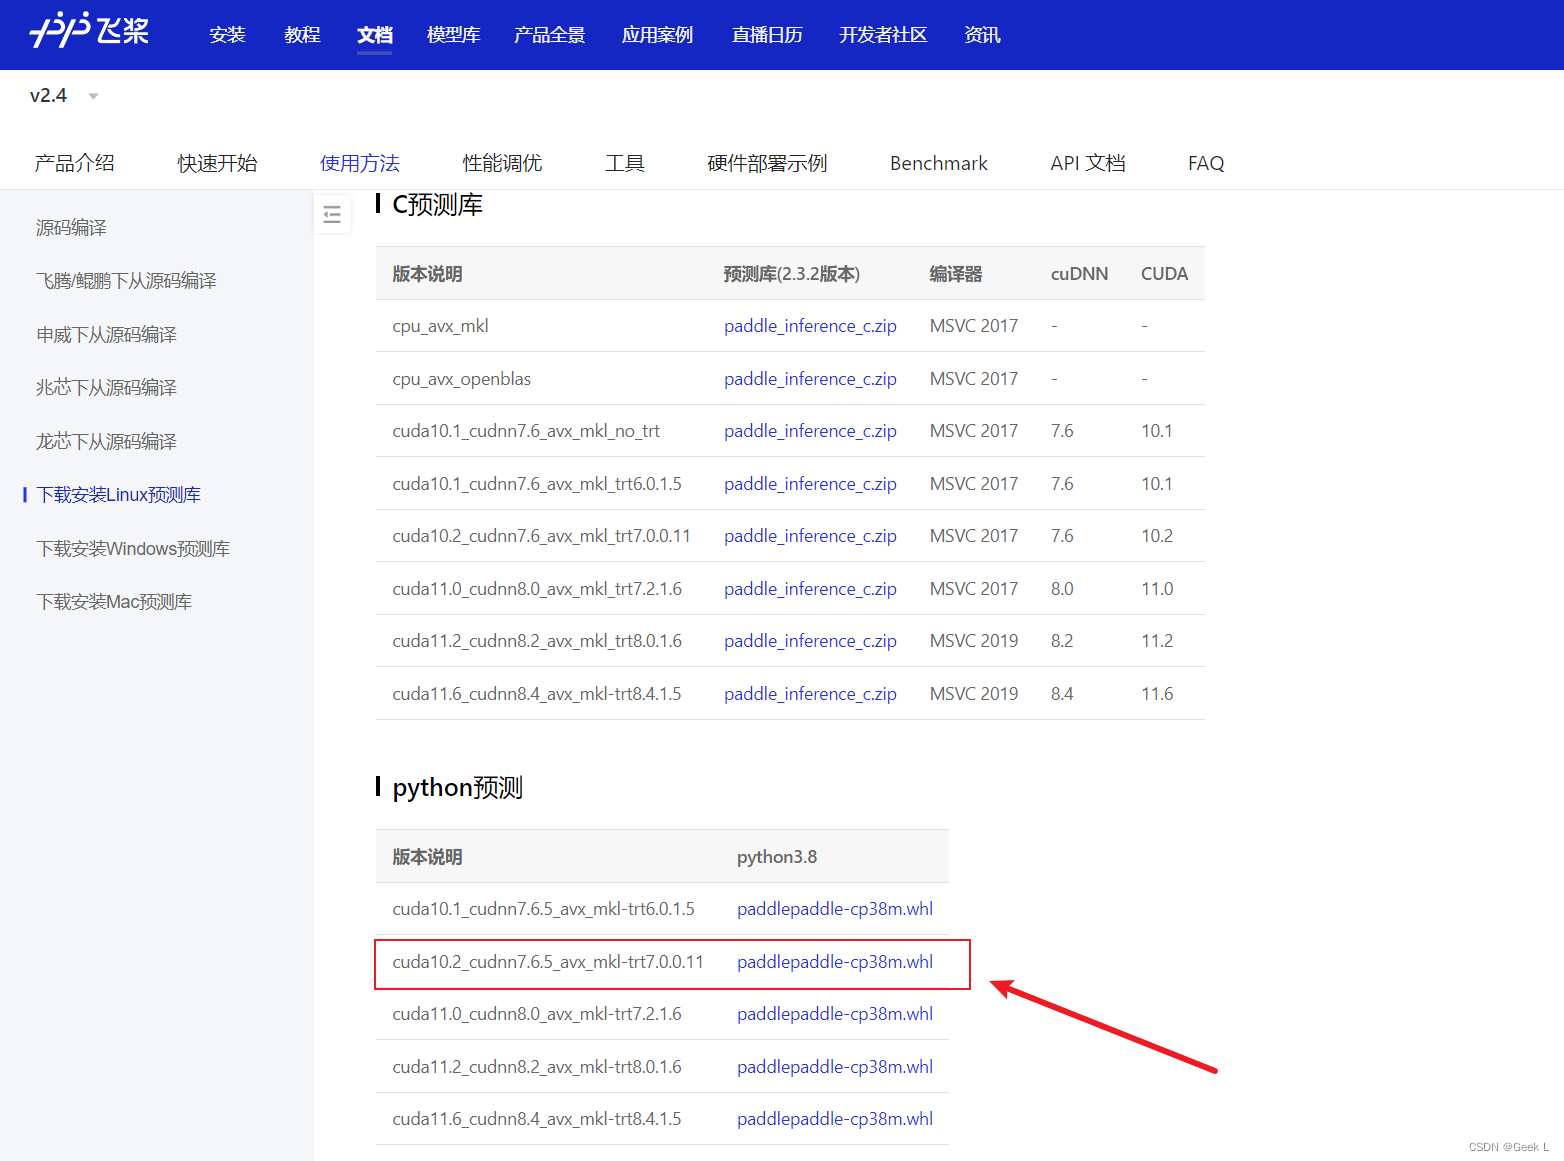Open 源码编译 in the sidebar
This screenshot has height=1161, width=1564.
click(x=71, y=228)
